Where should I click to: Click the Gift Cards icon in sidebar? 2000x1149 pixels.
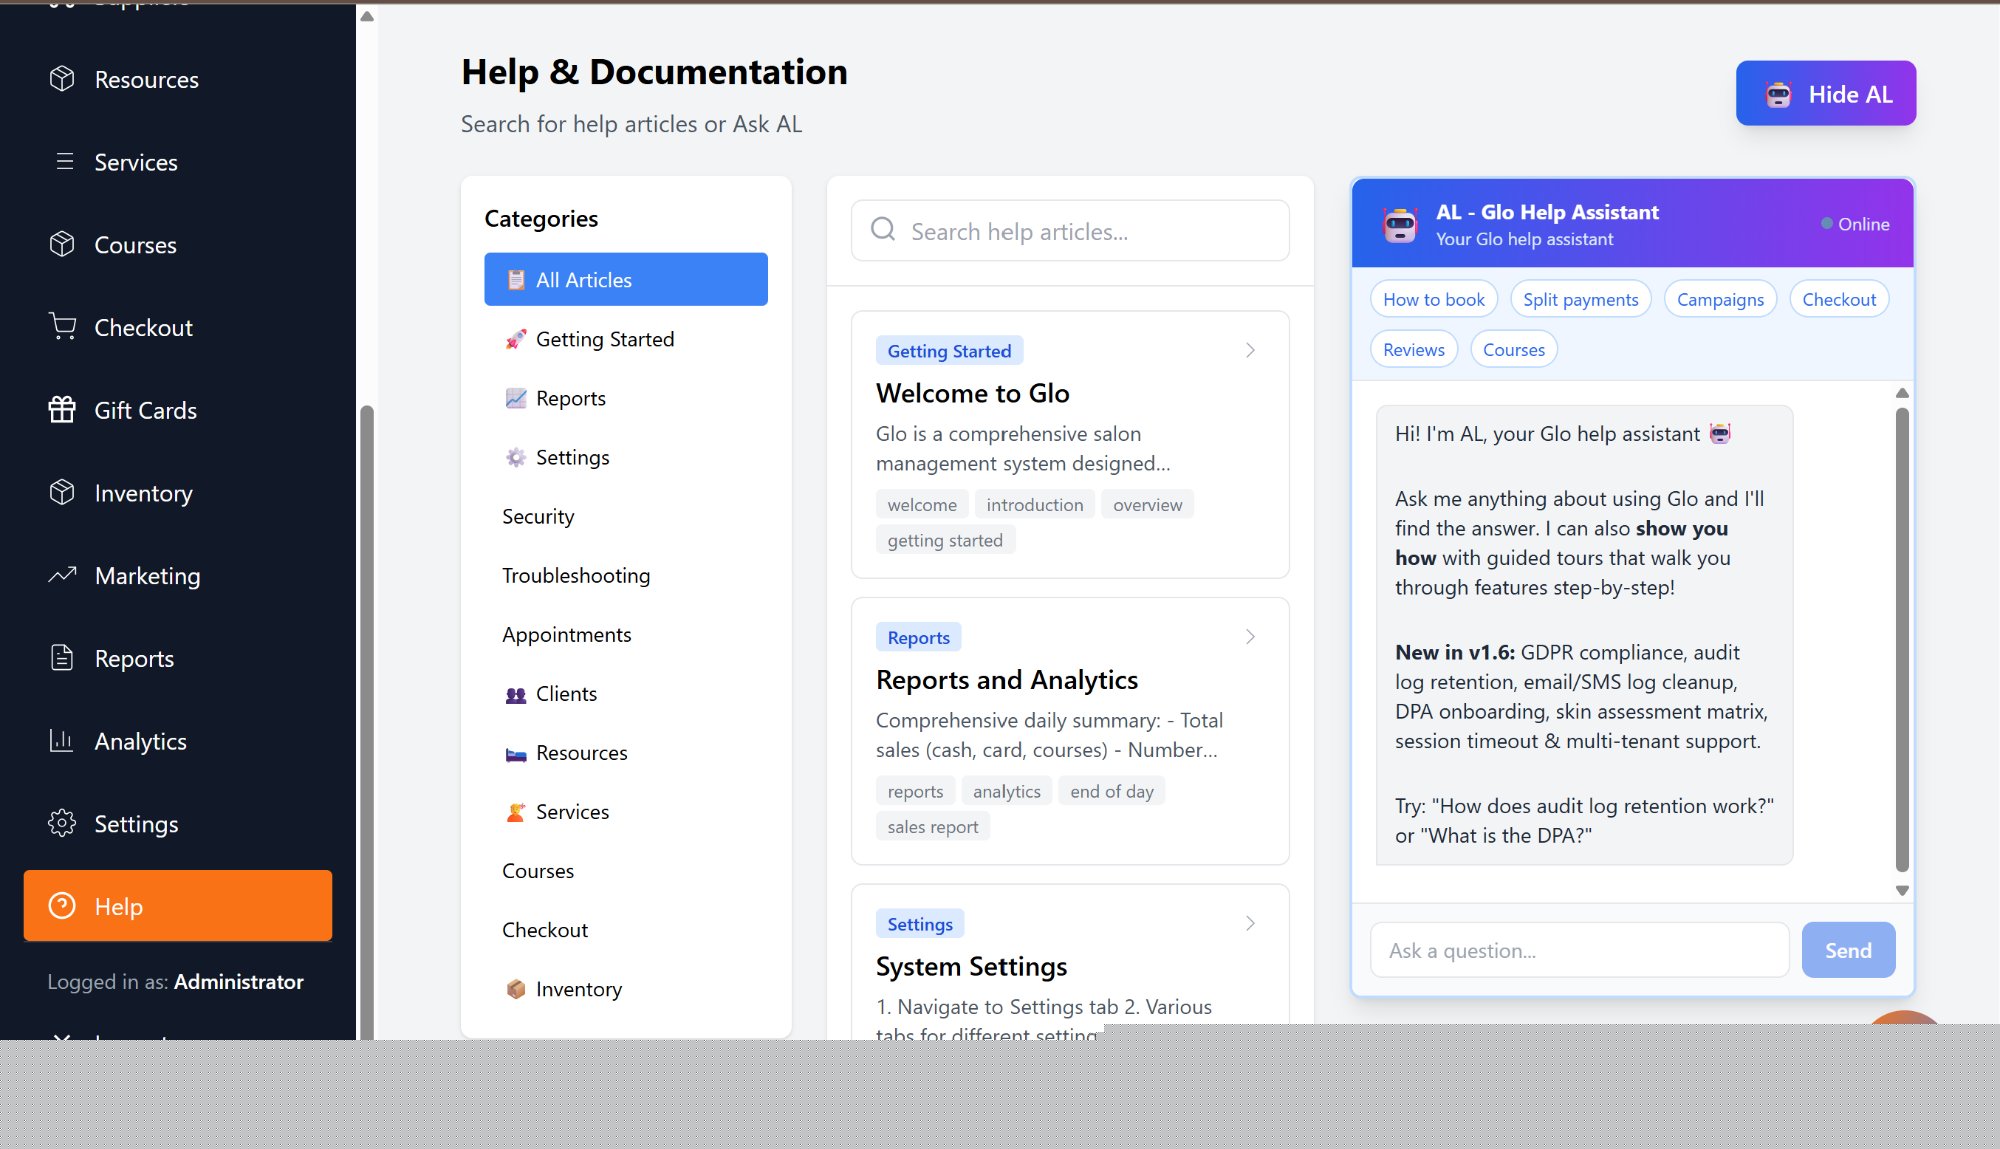(62, 410)
